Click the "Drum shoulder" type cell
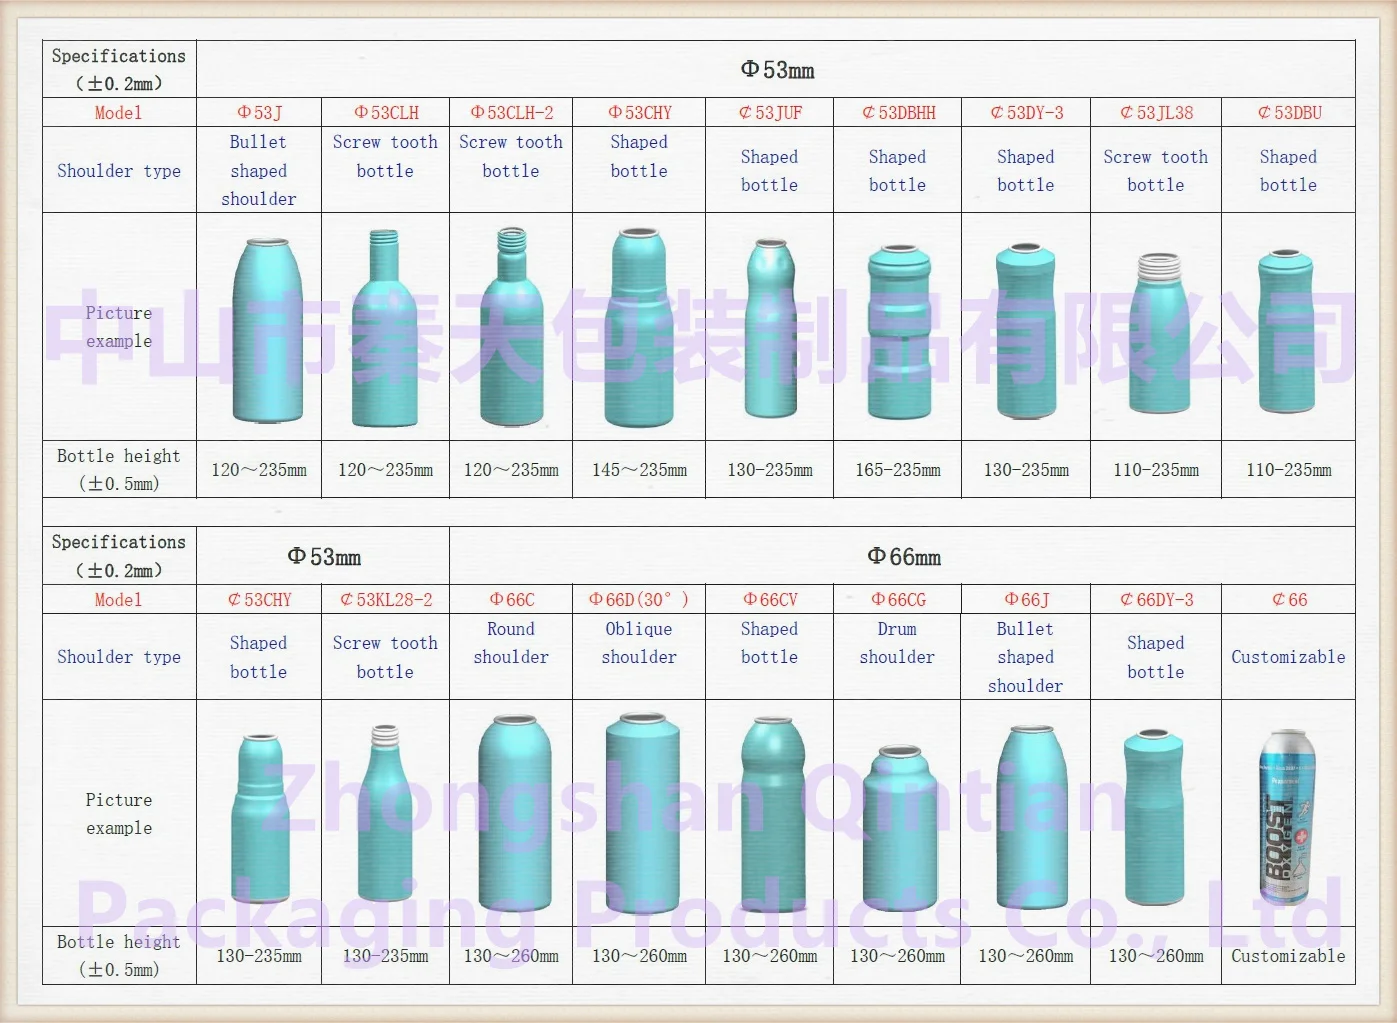This screenshot has width=1397, height=1023. click(x=898, y=657)
